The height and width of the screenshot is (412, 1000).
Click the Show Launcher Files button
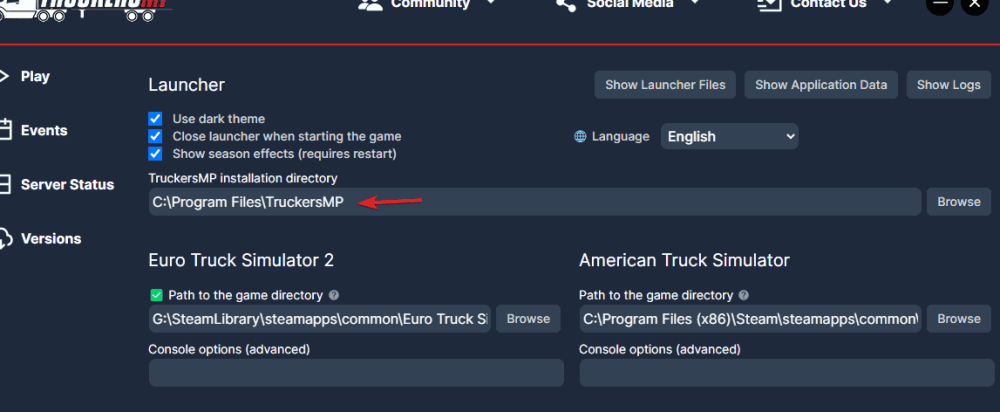click(665, 85)
